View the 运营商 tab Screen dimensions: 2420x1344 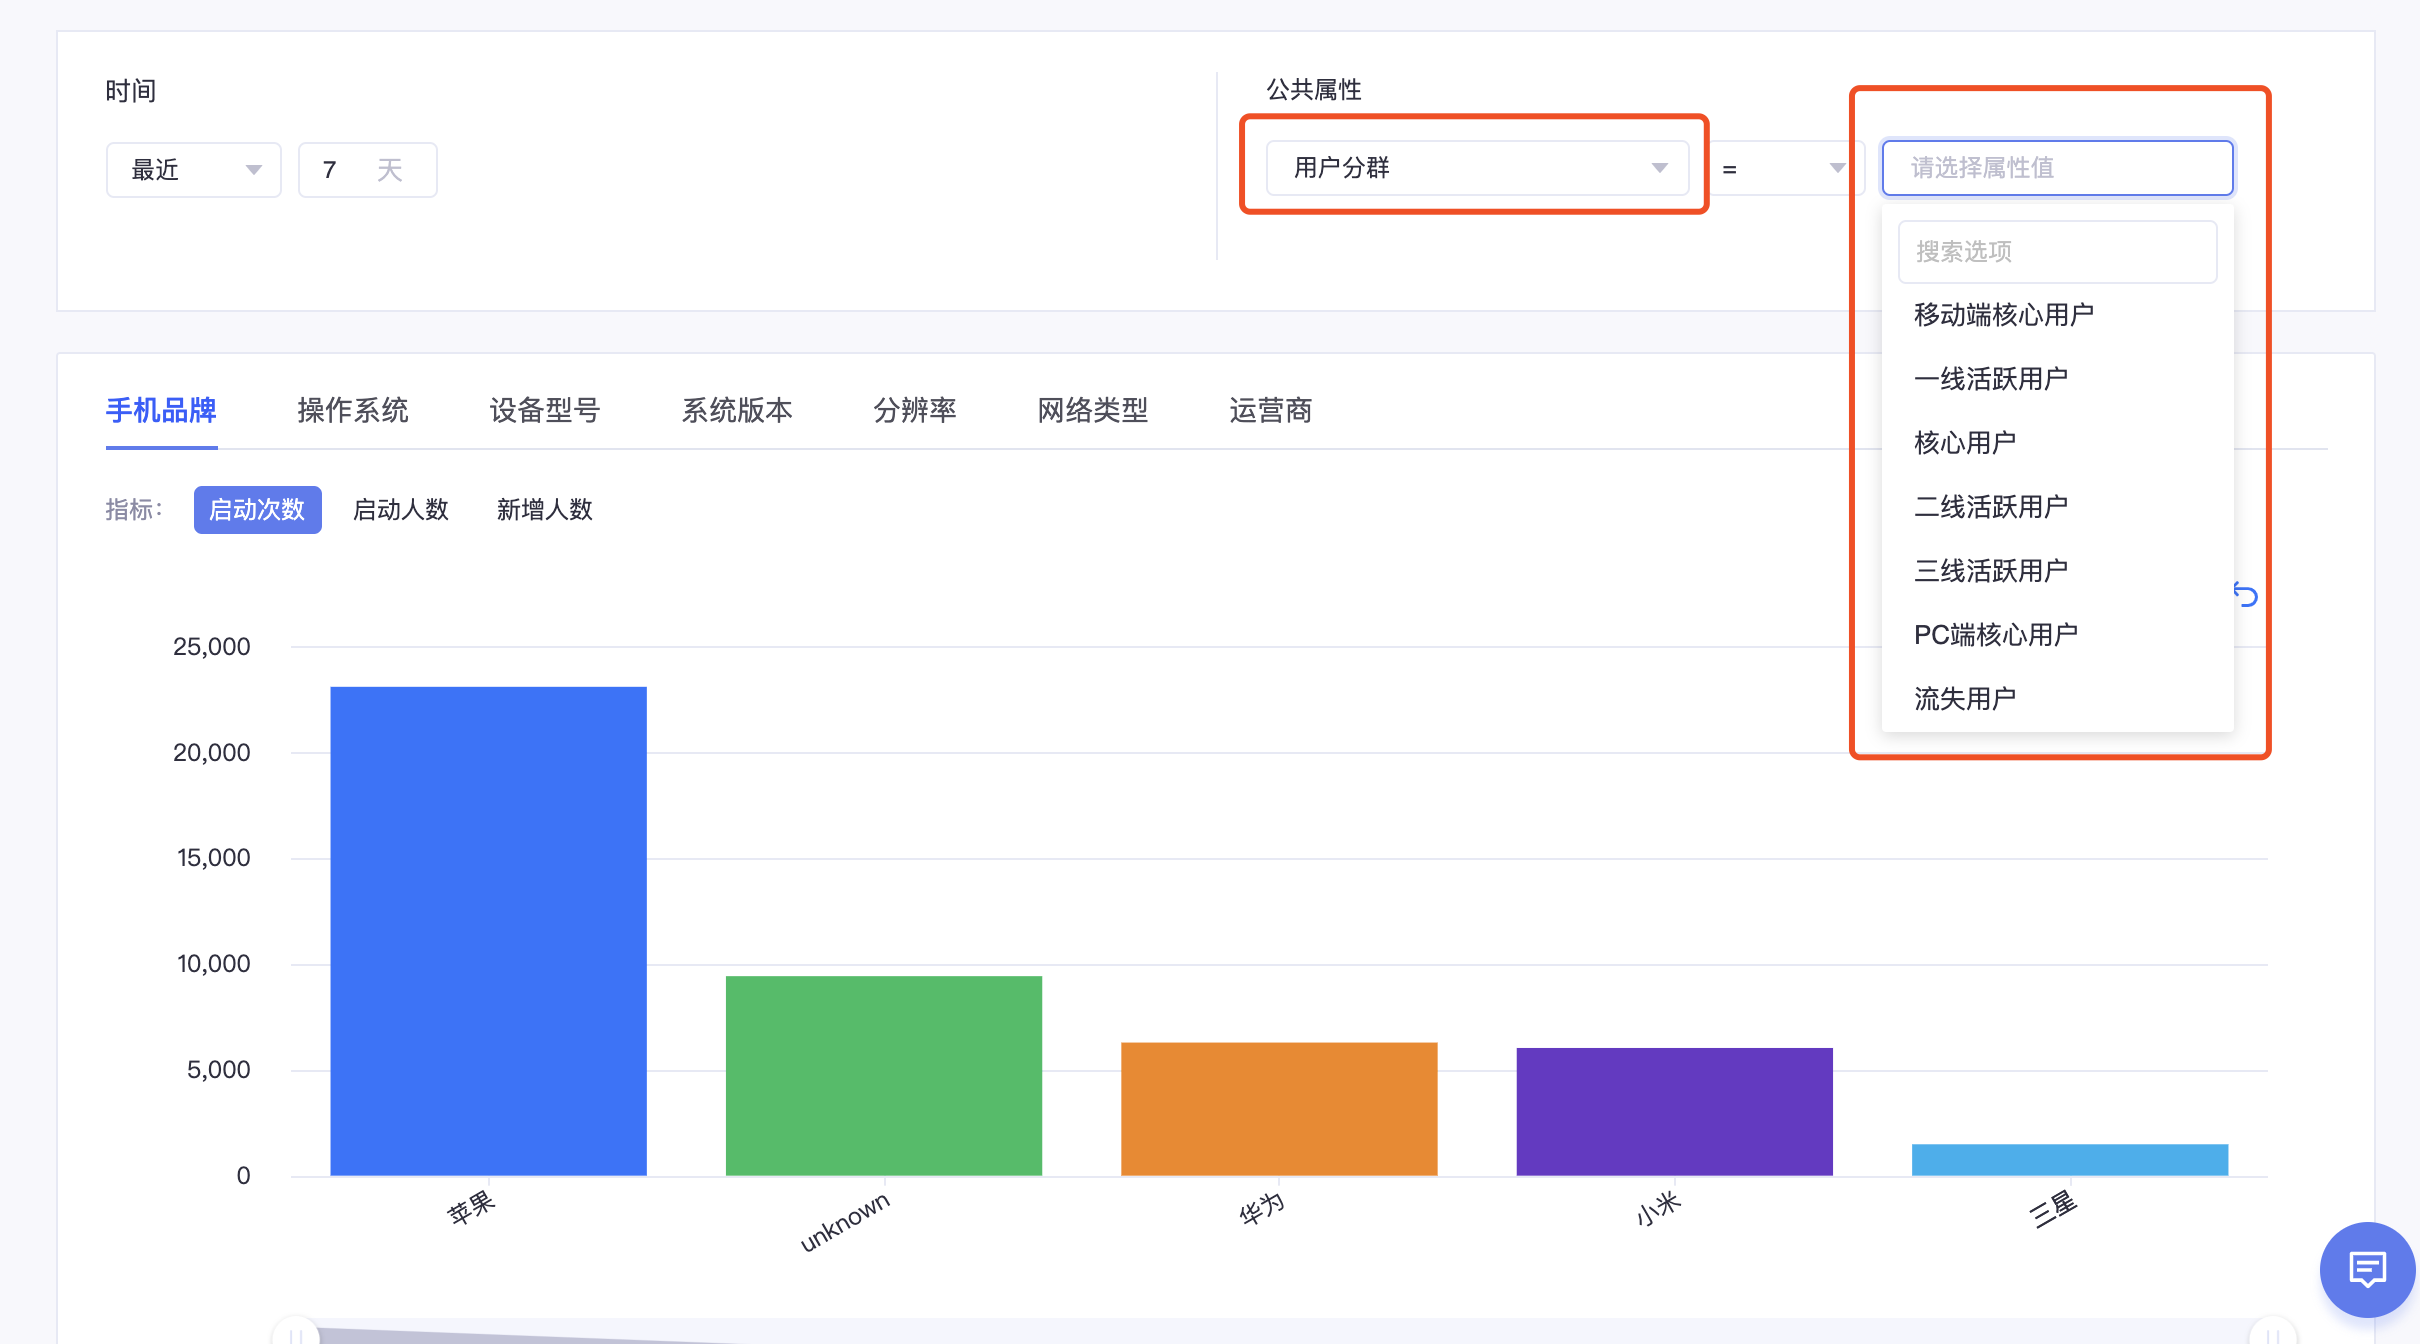(1271, 410)
